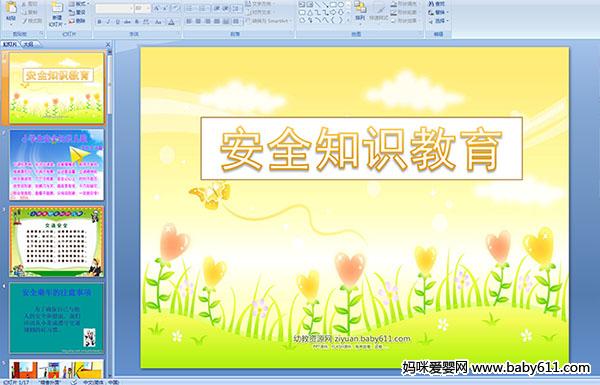
Task: Toggle Italic formatting
Action: [x=108, y=22]
